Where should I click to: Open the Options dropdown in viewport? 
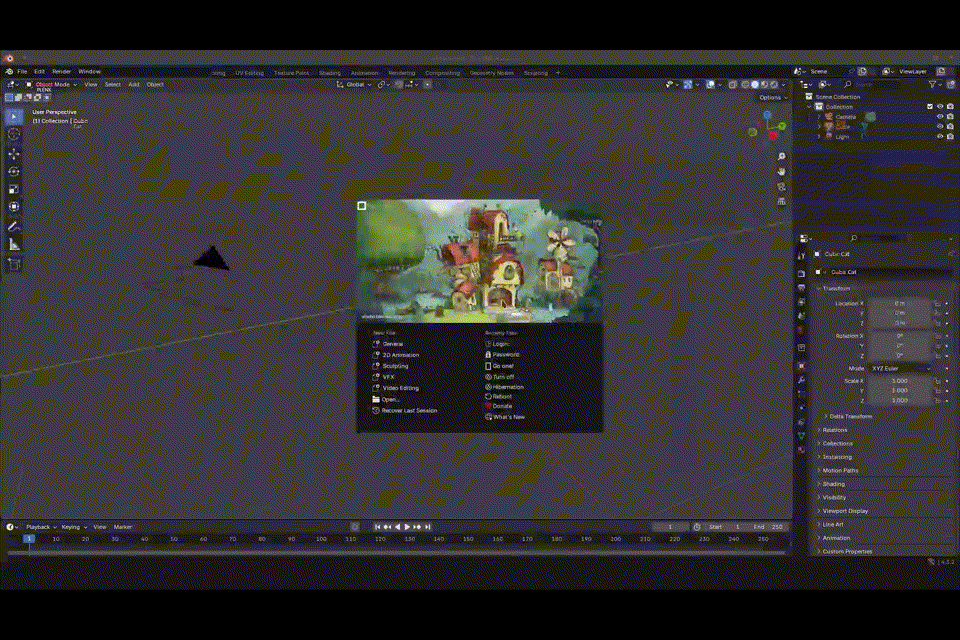point(773,97)
